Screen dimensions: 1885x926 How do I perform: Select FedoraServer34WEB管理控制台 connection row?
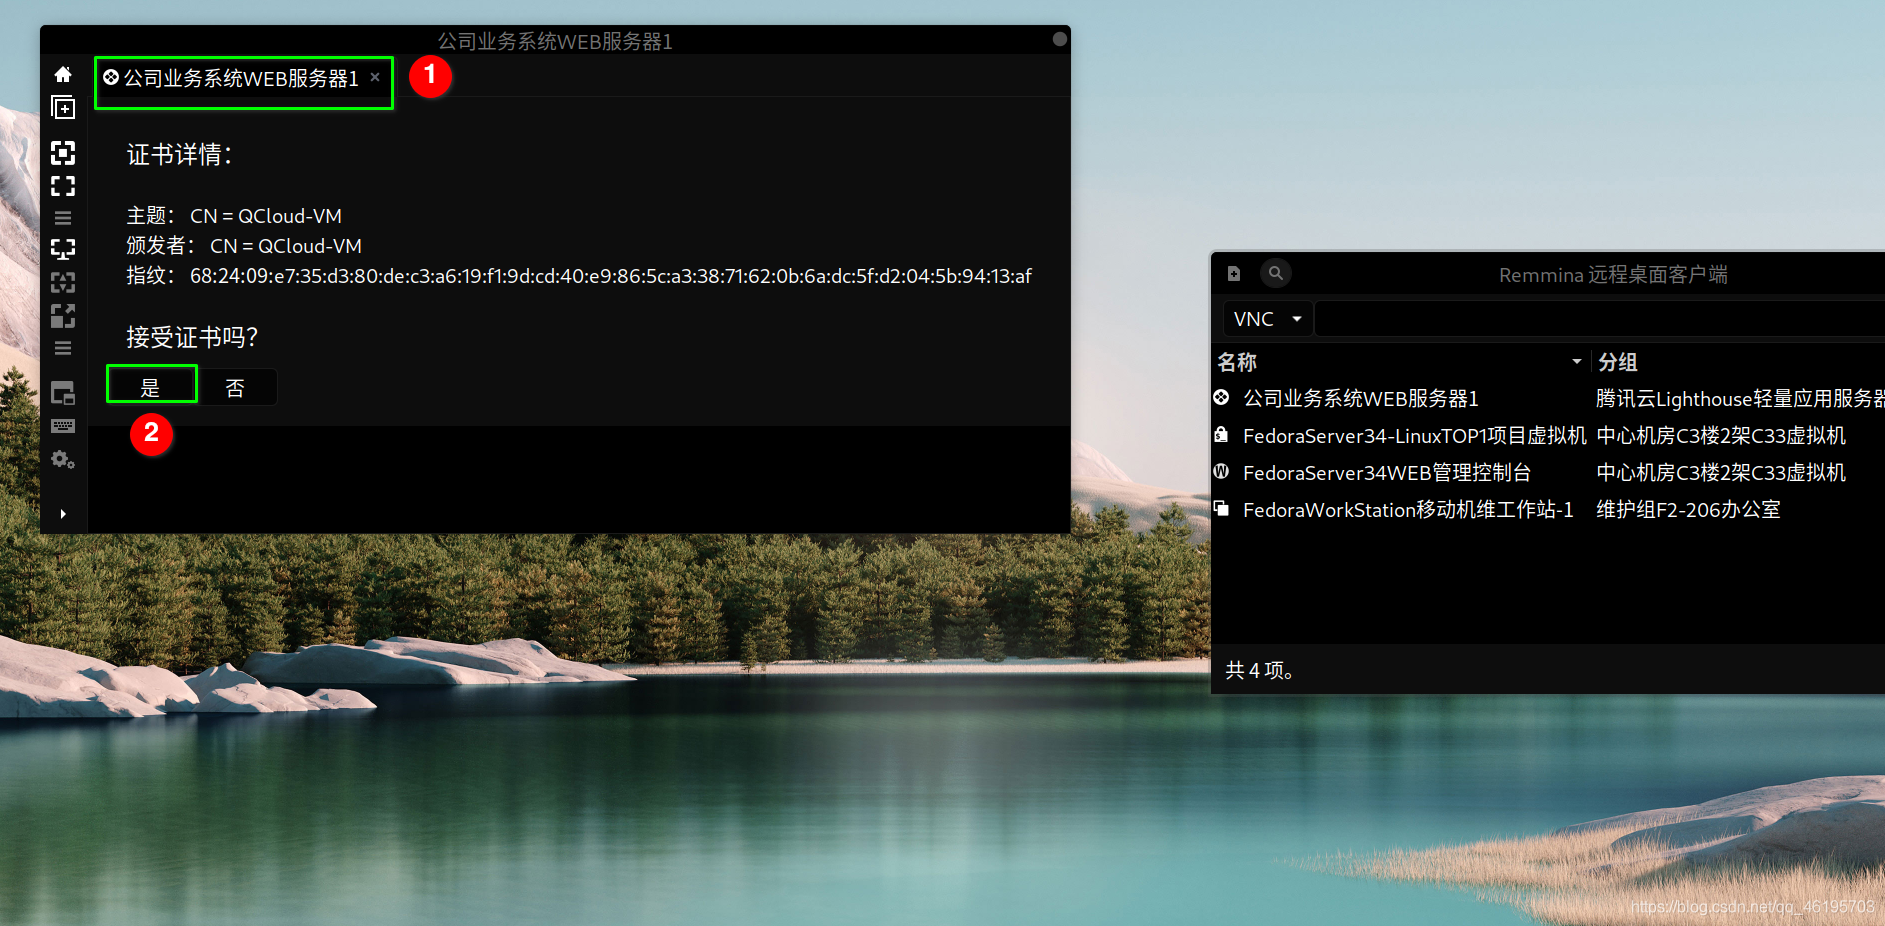(1548, 473)
